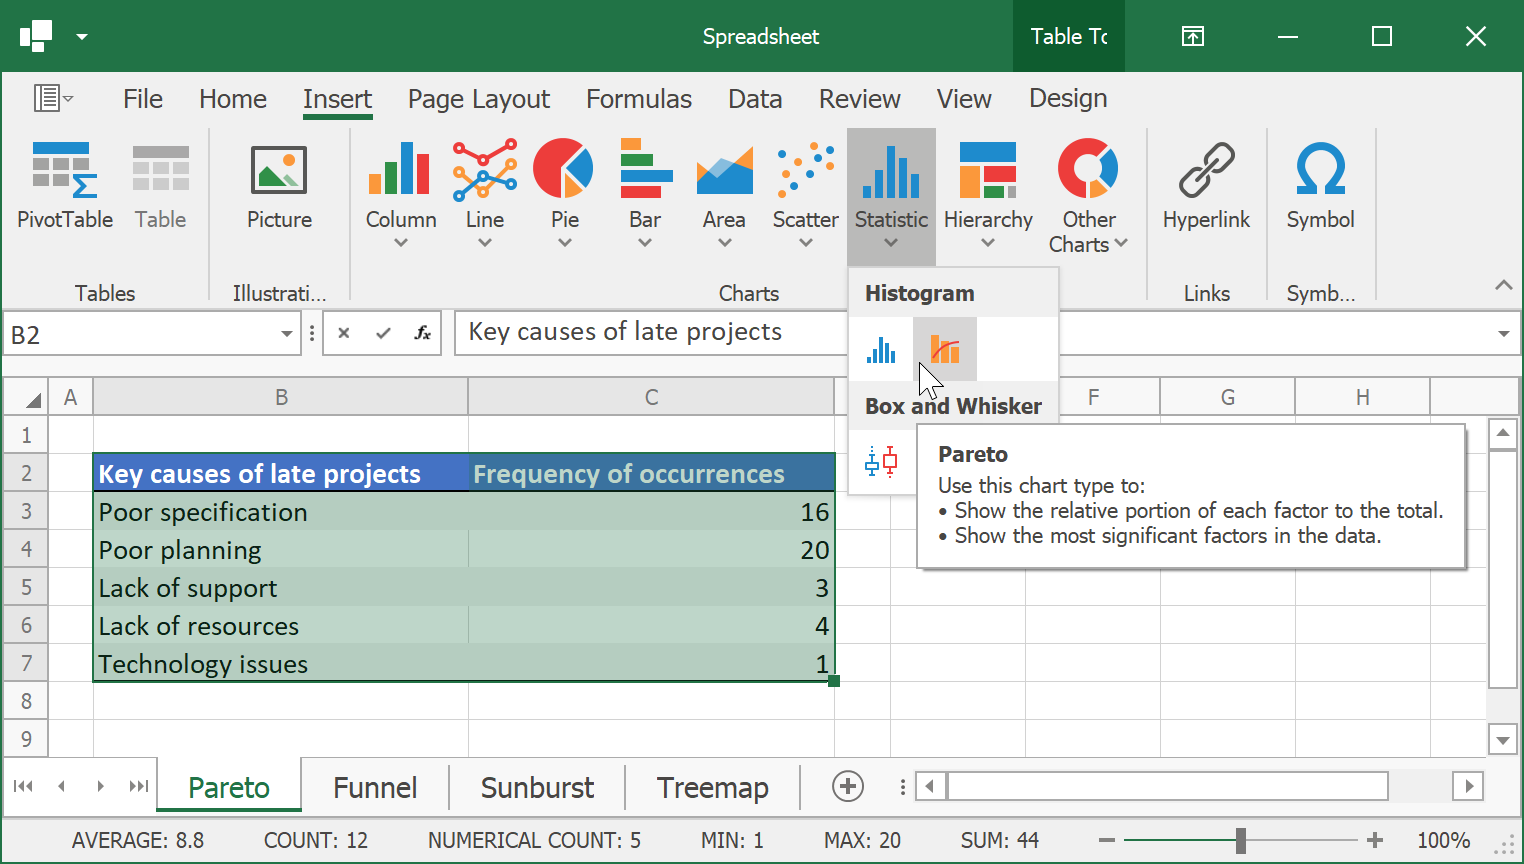Pick the Box and Whisker chart icon
Screen dimensions: 1524x864
[881, 462]
